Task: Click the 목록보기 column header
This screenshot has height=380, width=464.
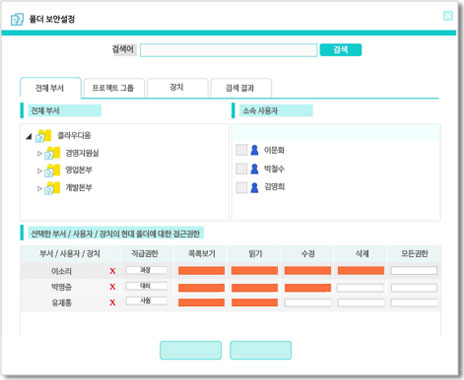Action: (x=202, y=254)
